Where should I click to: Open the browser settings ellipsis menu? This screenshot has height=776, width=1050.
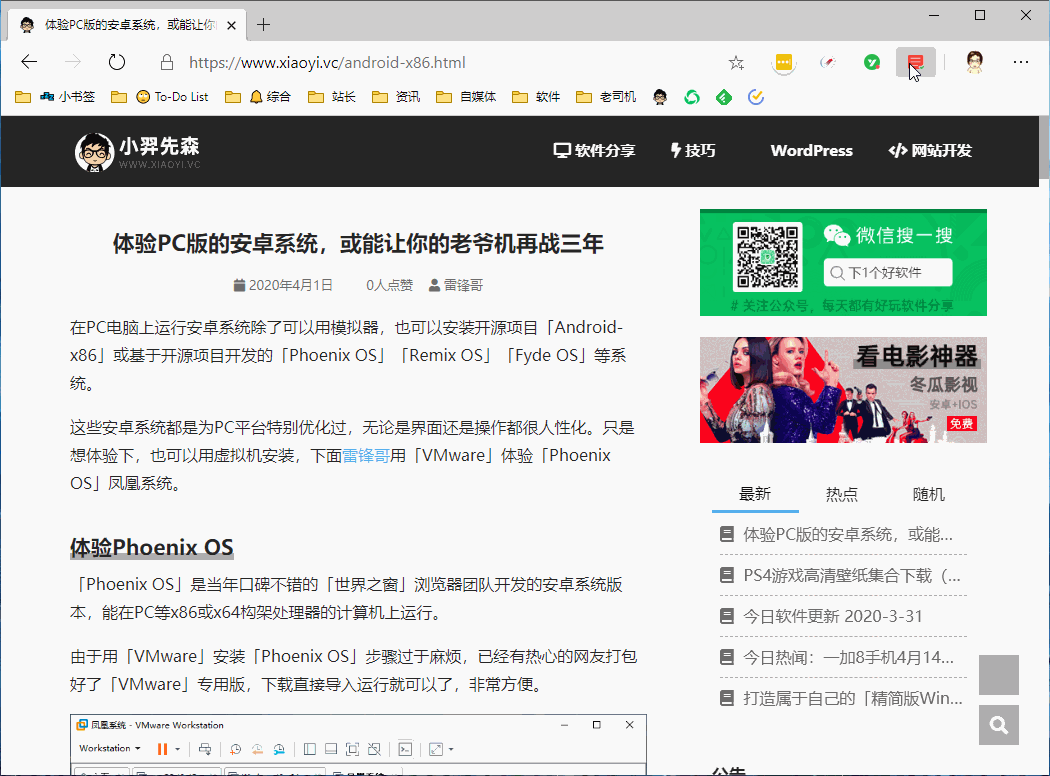1021,63
